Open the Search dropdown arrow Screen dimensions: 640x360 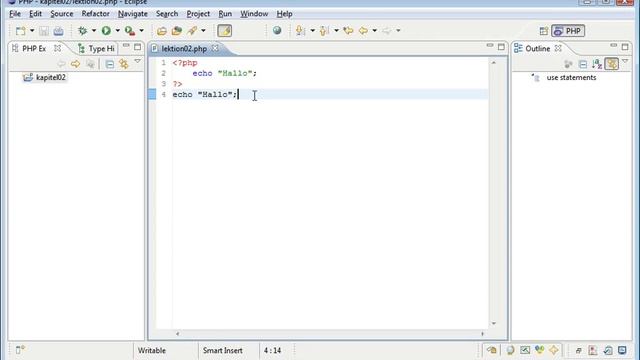coord(203,31)
